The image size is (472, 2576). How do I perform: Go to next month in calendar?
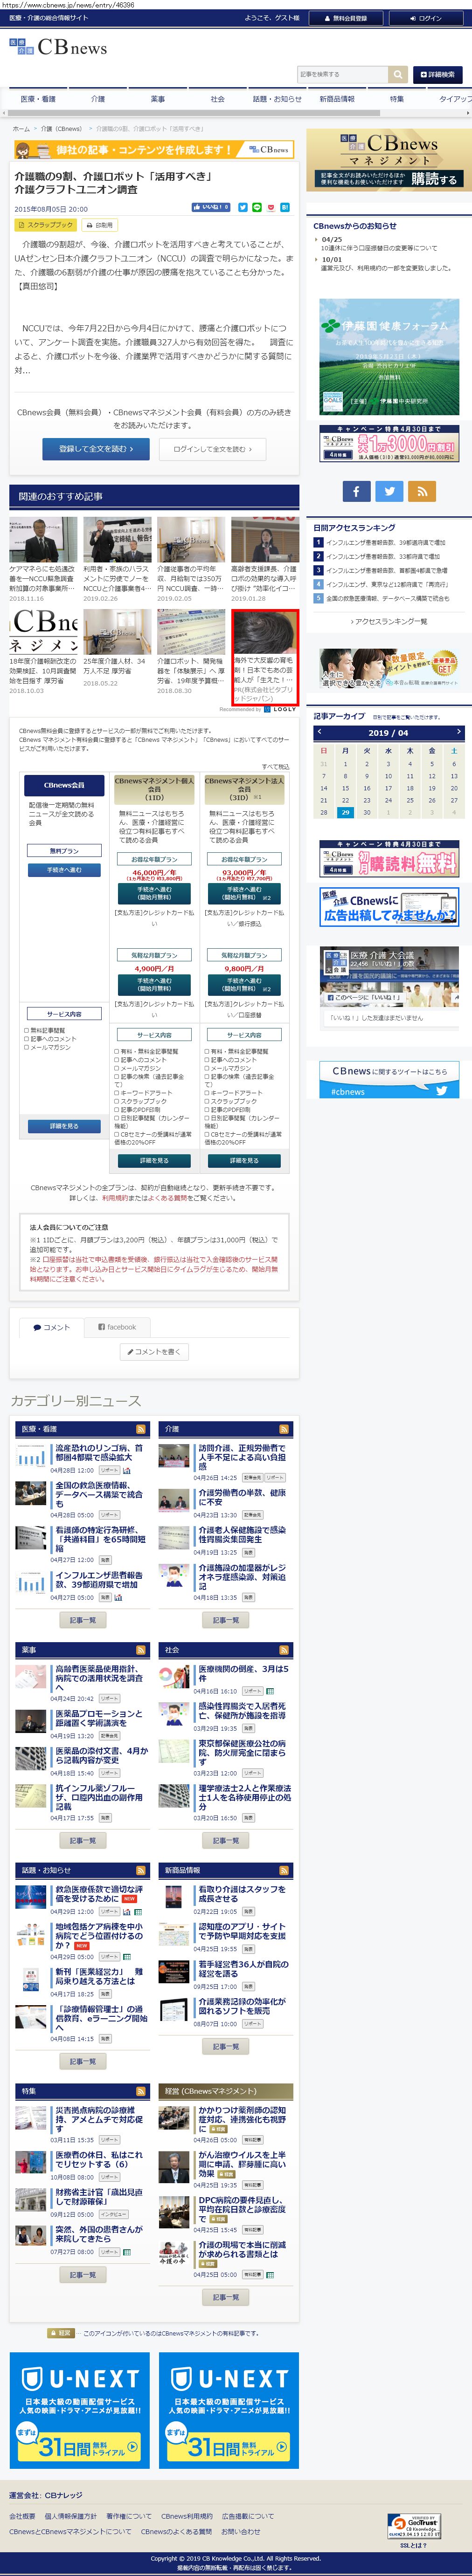458,732
